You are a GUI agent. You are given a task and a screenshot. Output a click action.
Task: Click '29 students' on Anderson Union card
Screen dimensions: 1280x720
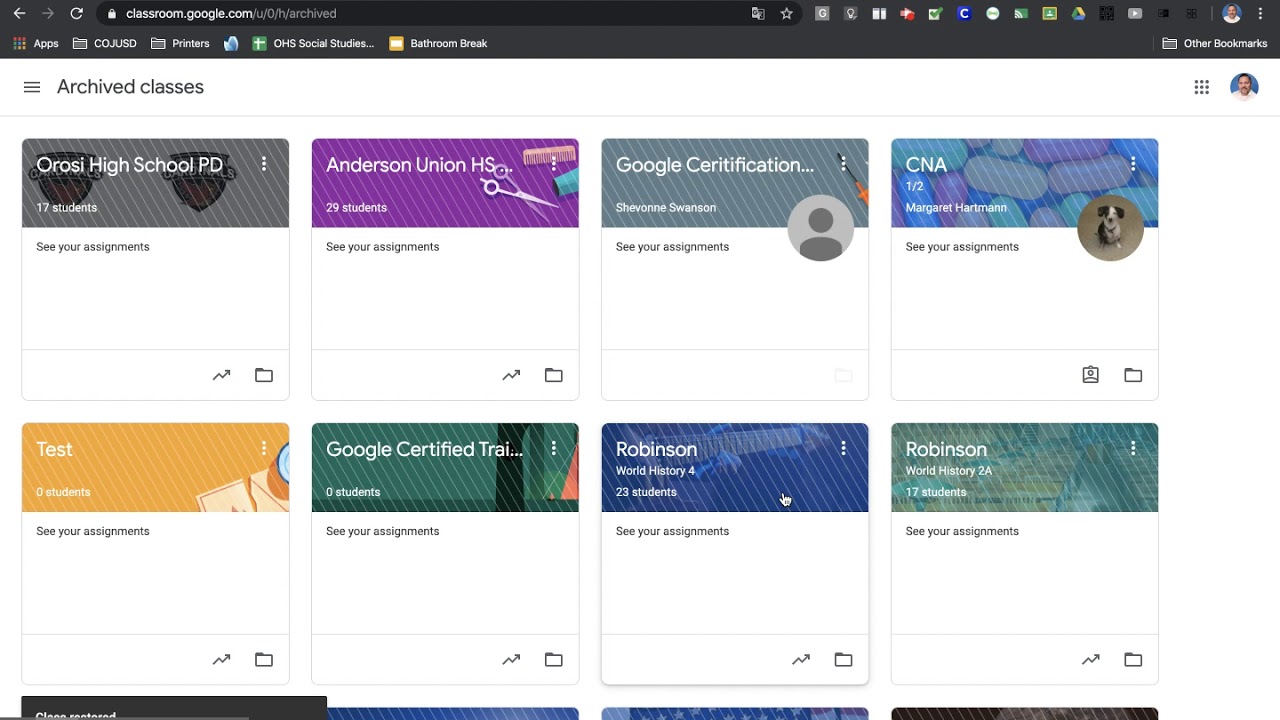[x=356, y=208]
